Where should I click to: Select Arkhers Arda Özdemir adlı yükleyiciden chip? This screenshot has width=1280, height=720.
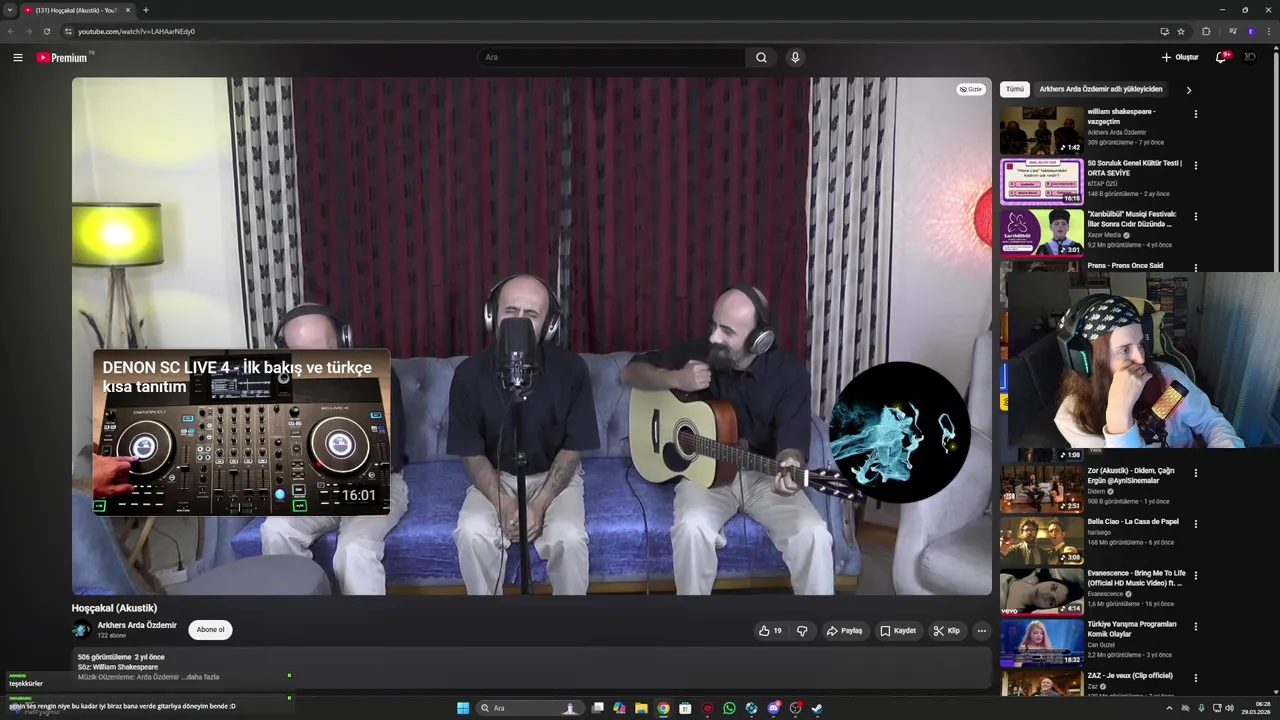[x=1101, y=89]
